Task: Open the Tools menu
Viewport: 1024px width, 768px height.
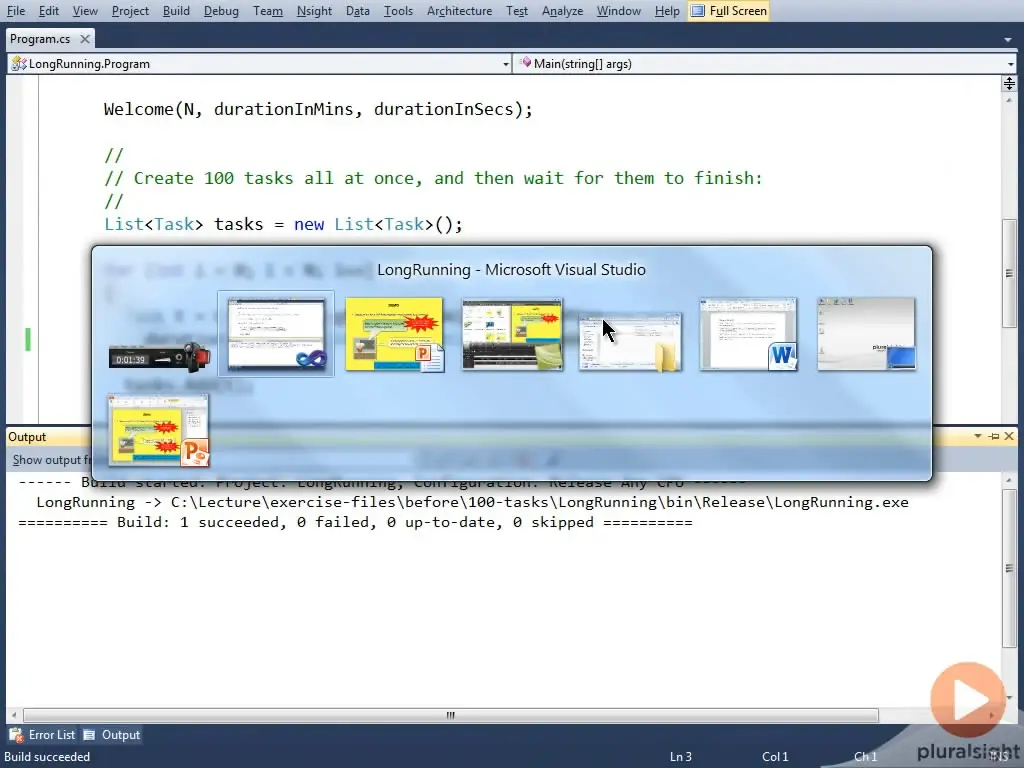Action: coord(398,11)
